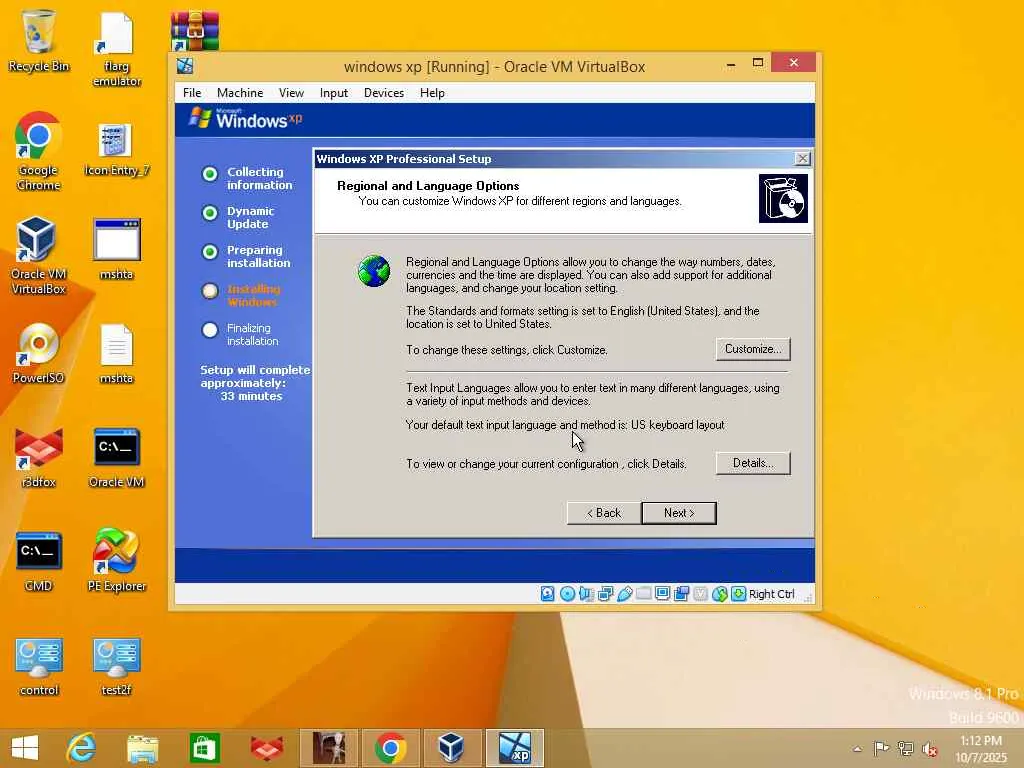Open the Windows Start button
1024x768 pixels.
coord(25,748)
